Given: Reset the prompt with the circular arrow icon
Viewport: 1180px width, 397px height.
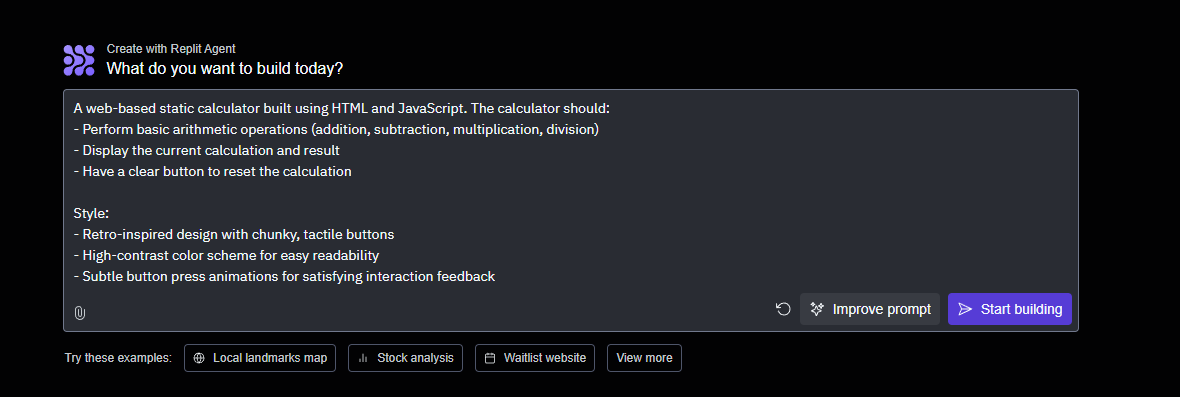Looking at the screenshot, I should (783, 309).
